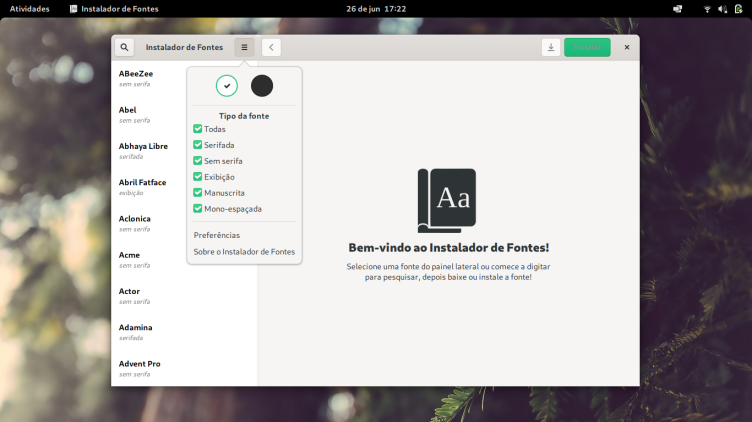
Task: Click the screen sharing tray icon
Action: (x=678, y=9)
